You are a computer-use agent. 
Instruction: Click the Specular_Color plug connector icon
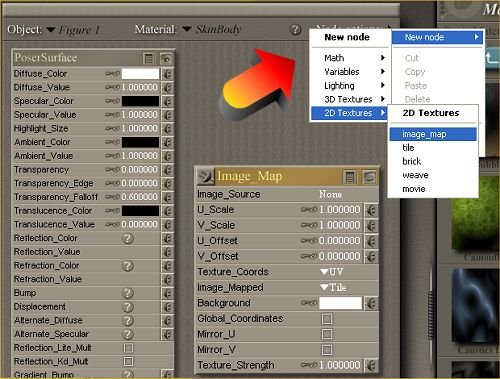pyautogui.click(x=167, y=101)
